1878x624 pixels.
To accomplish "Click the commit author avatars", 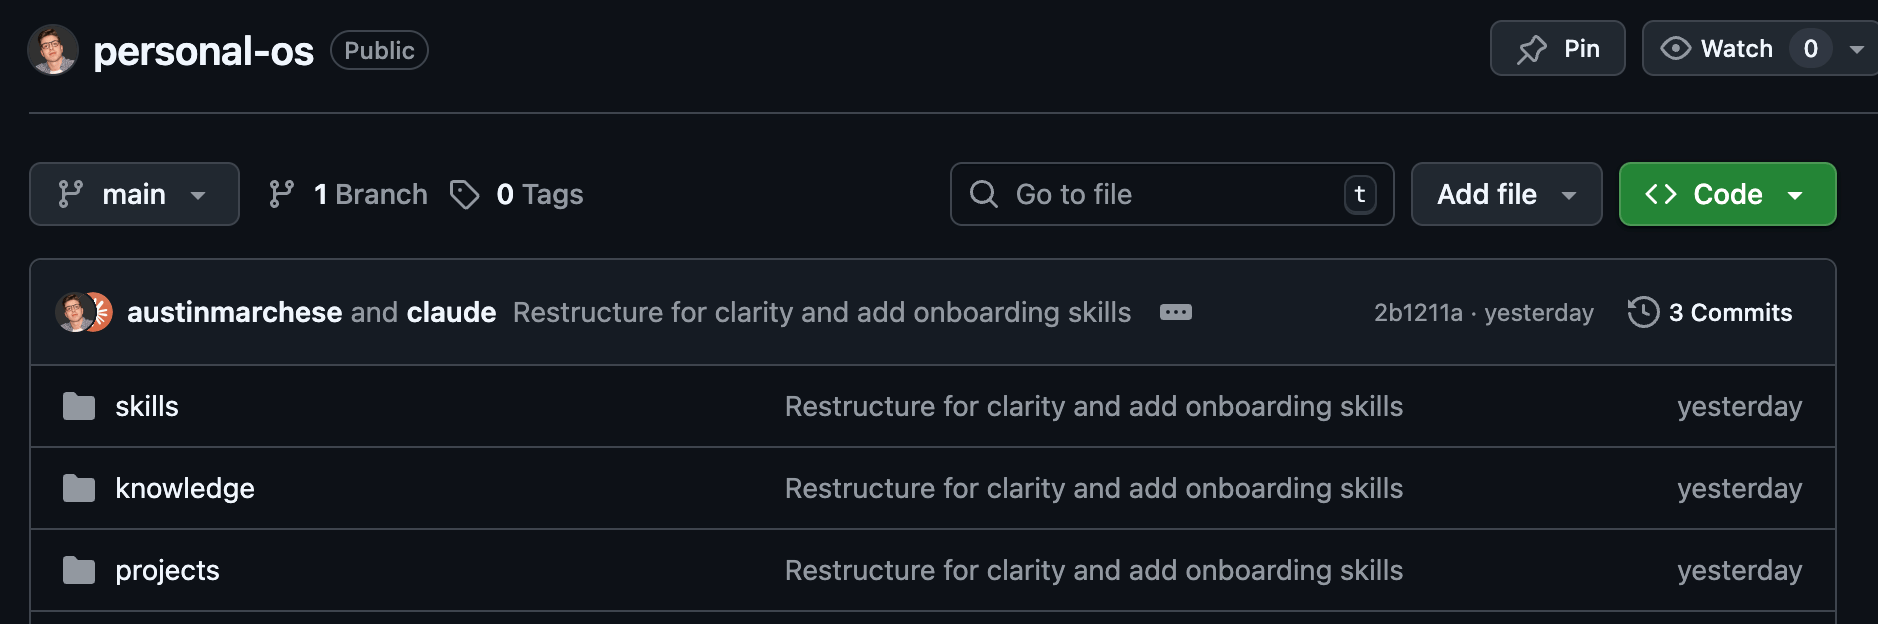I will pos(84,312).
